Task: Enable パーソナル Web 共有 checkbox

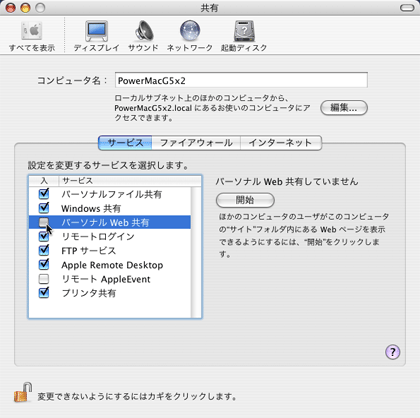Action: point(44,222)
